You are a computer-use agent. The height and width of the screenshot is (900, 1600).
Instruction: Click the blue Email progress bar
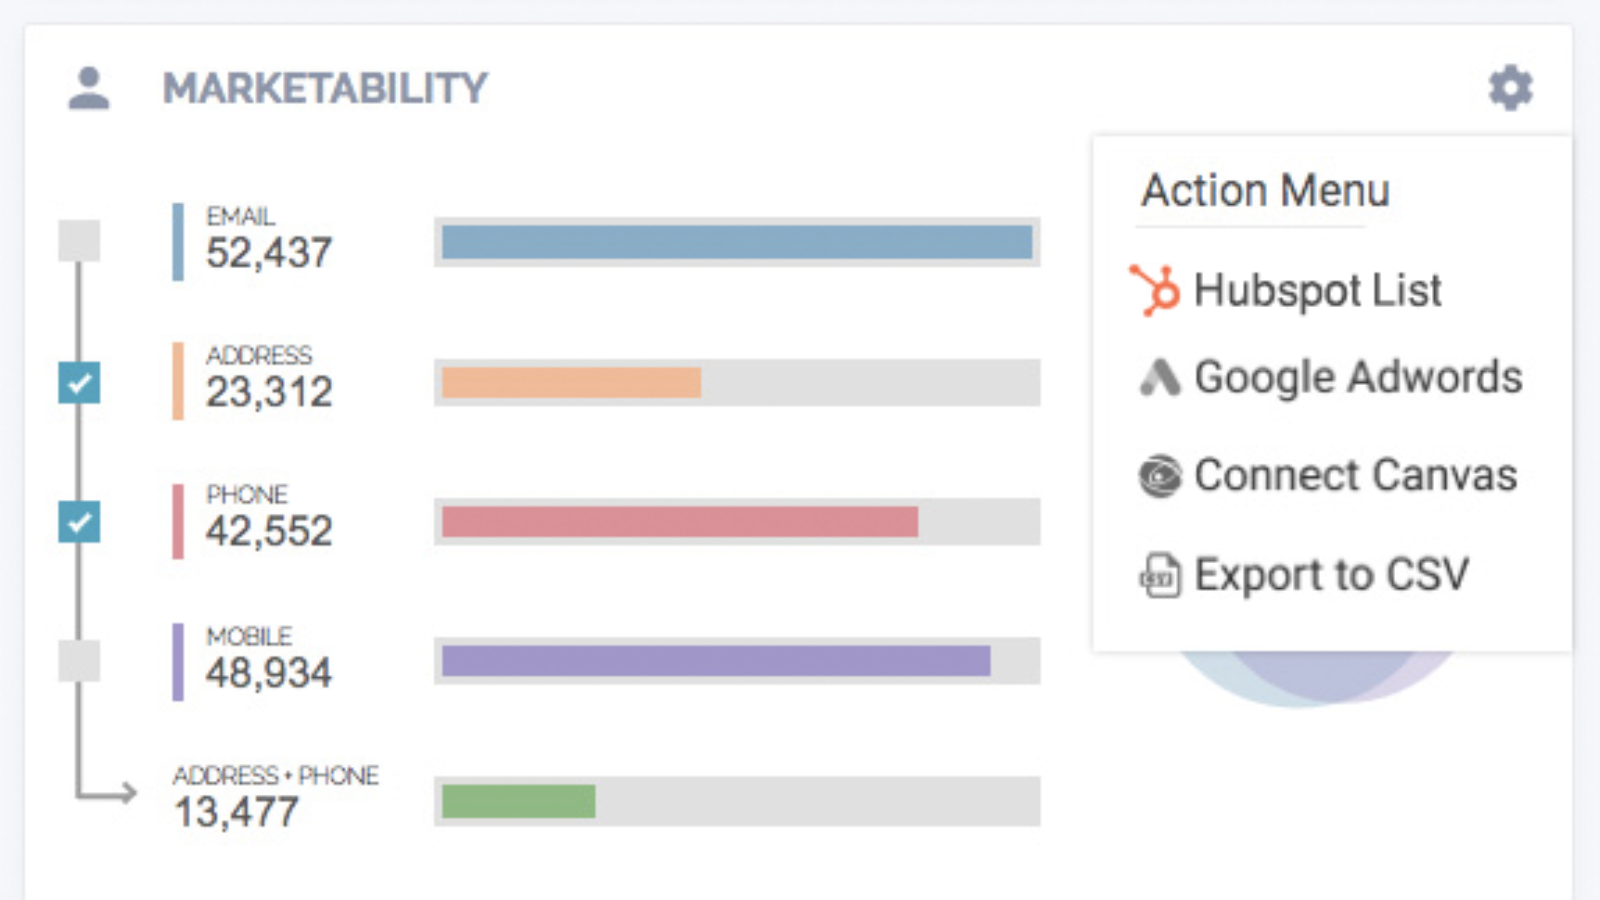tap(737, 242)
